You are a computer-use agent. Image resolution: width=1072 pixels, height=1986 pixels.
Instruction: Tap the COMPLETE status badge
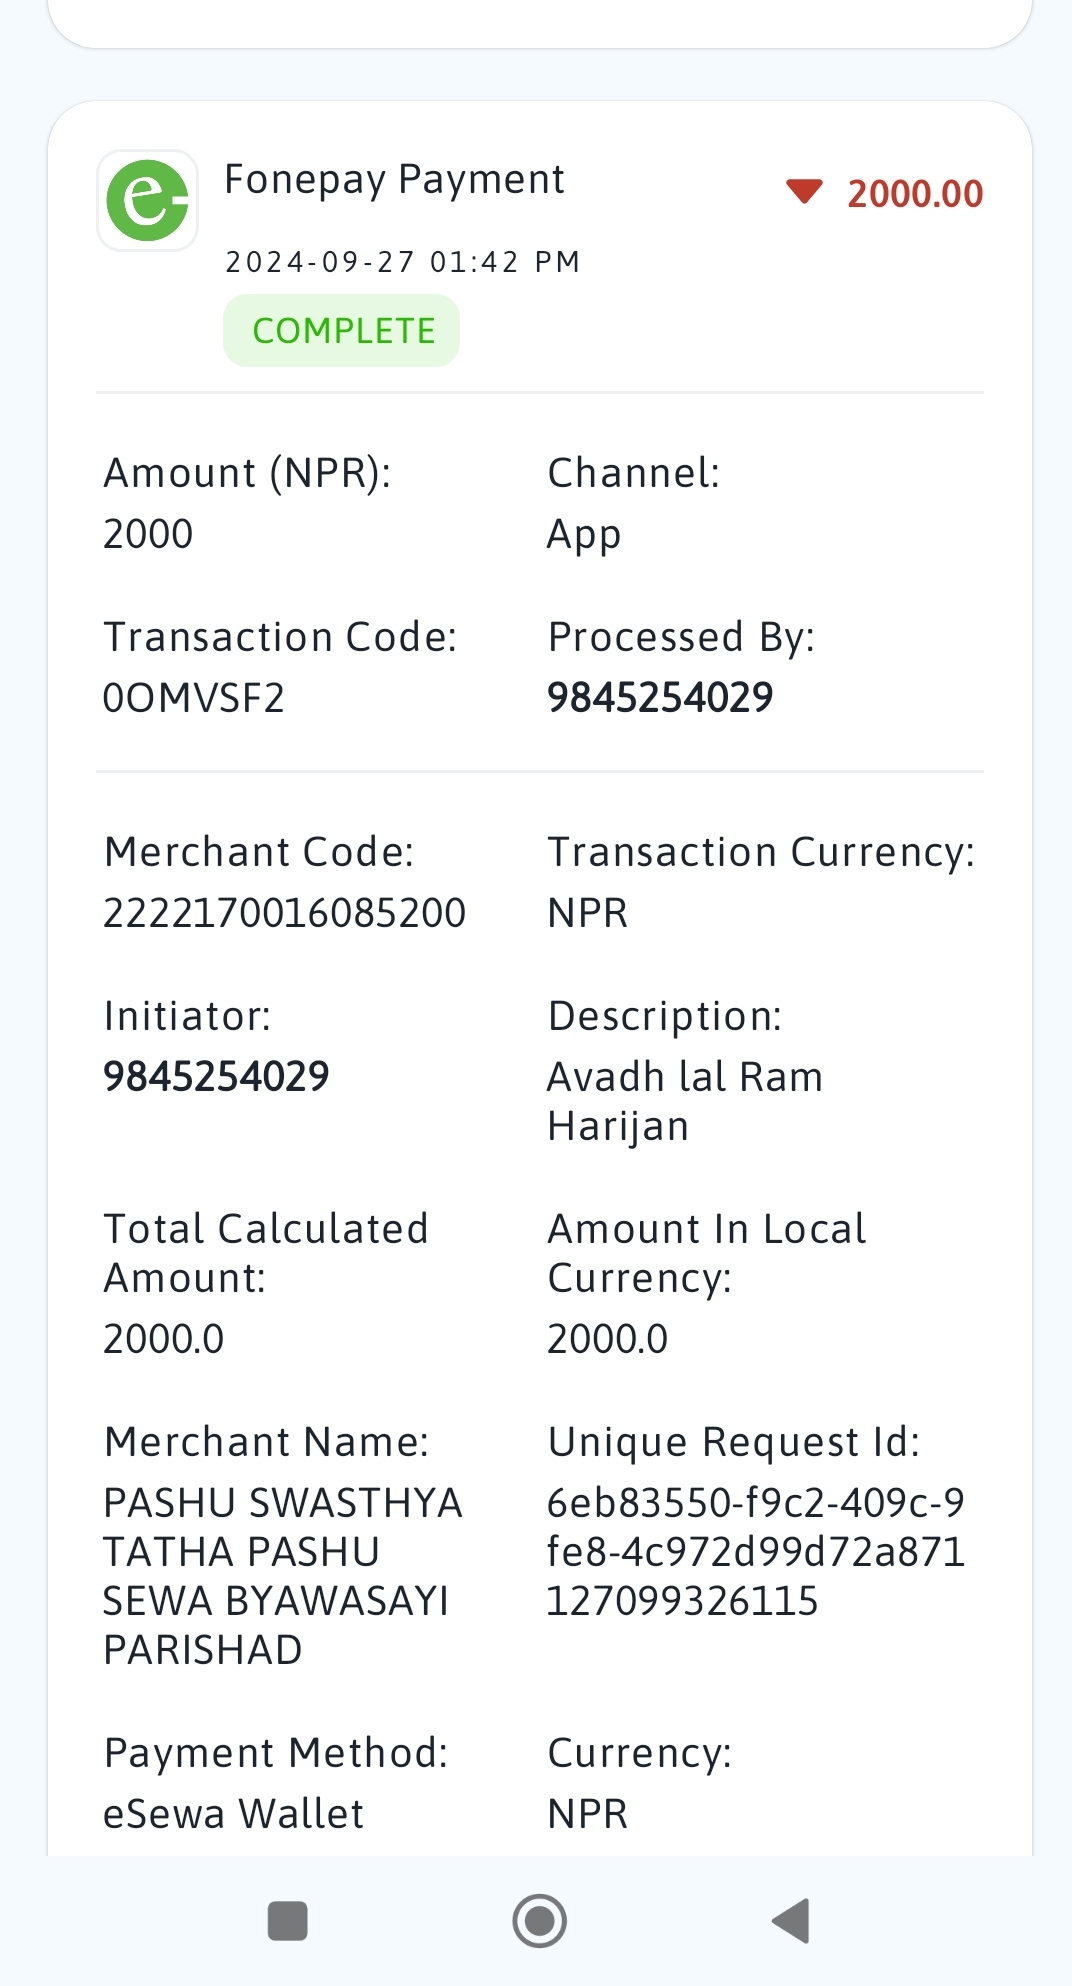[341, 330]
